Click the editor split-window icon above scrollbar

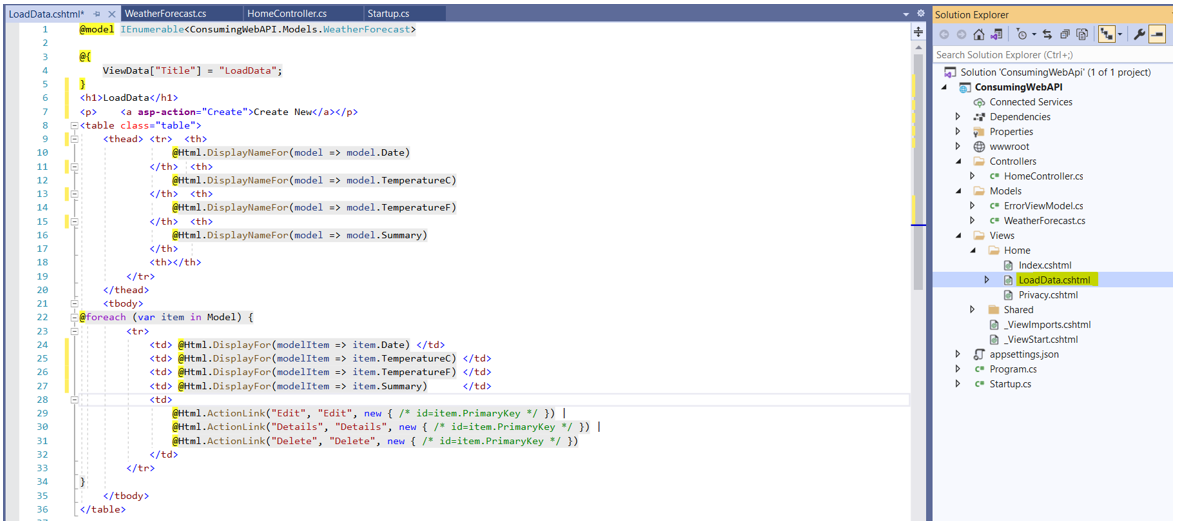coord(918,32)
